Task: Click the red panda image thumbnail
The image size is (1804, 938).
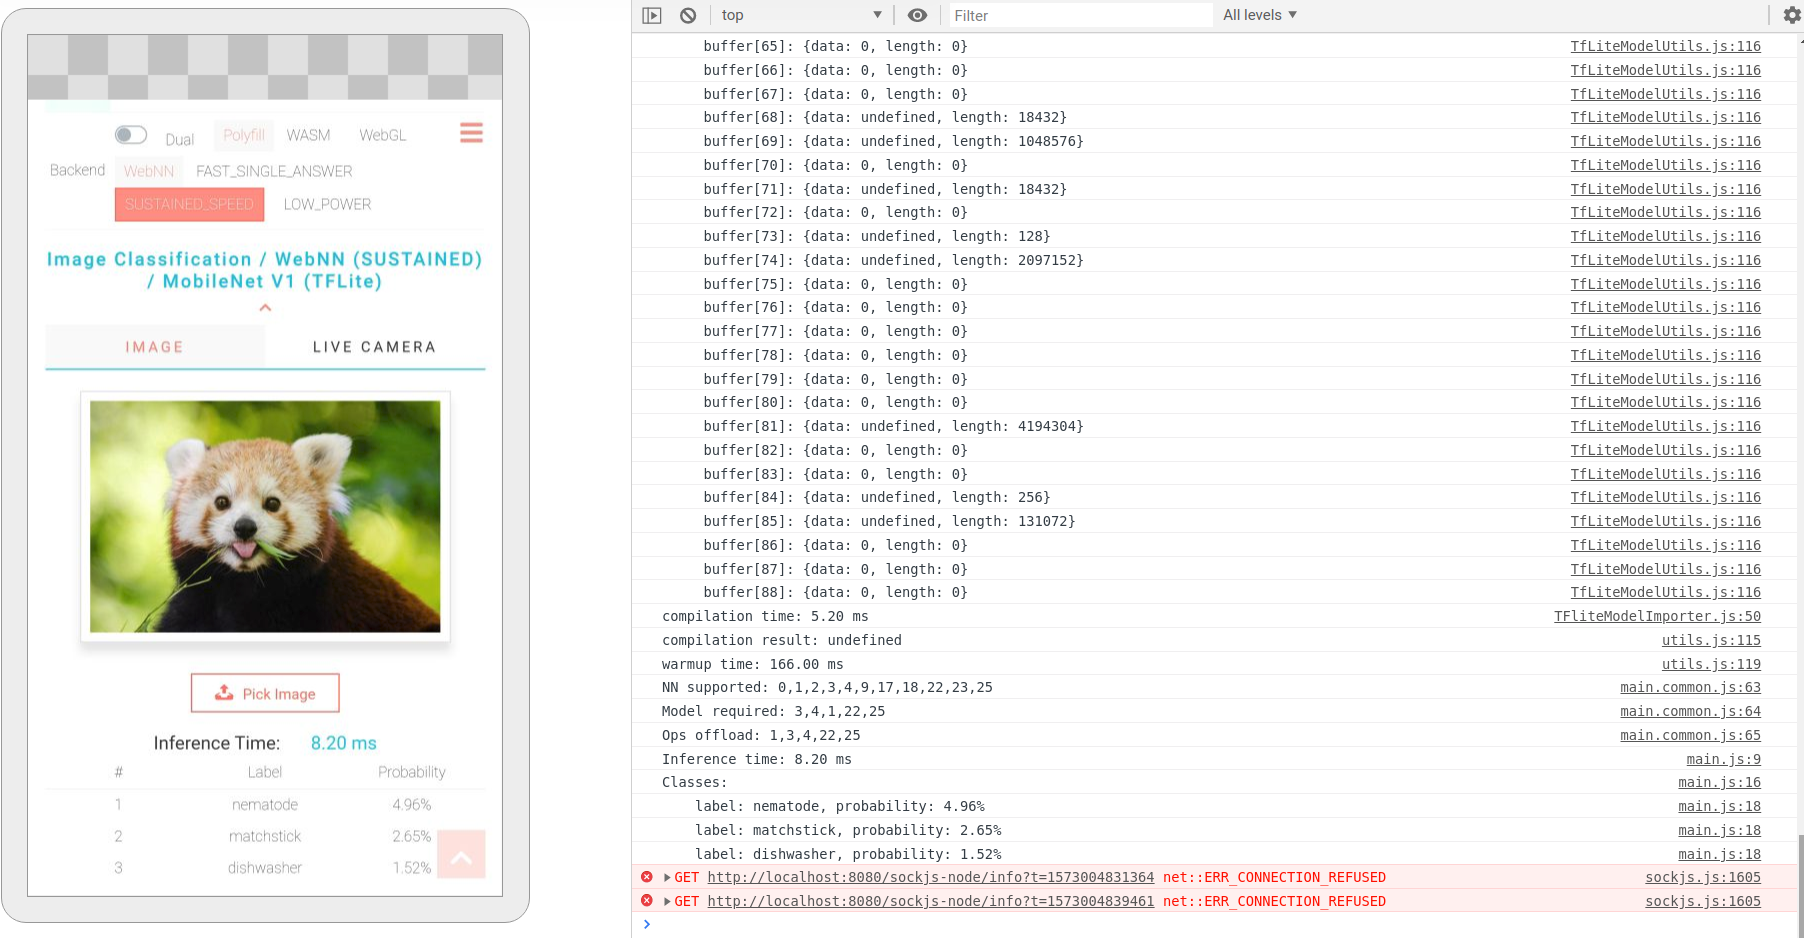Action: (264, 516)
